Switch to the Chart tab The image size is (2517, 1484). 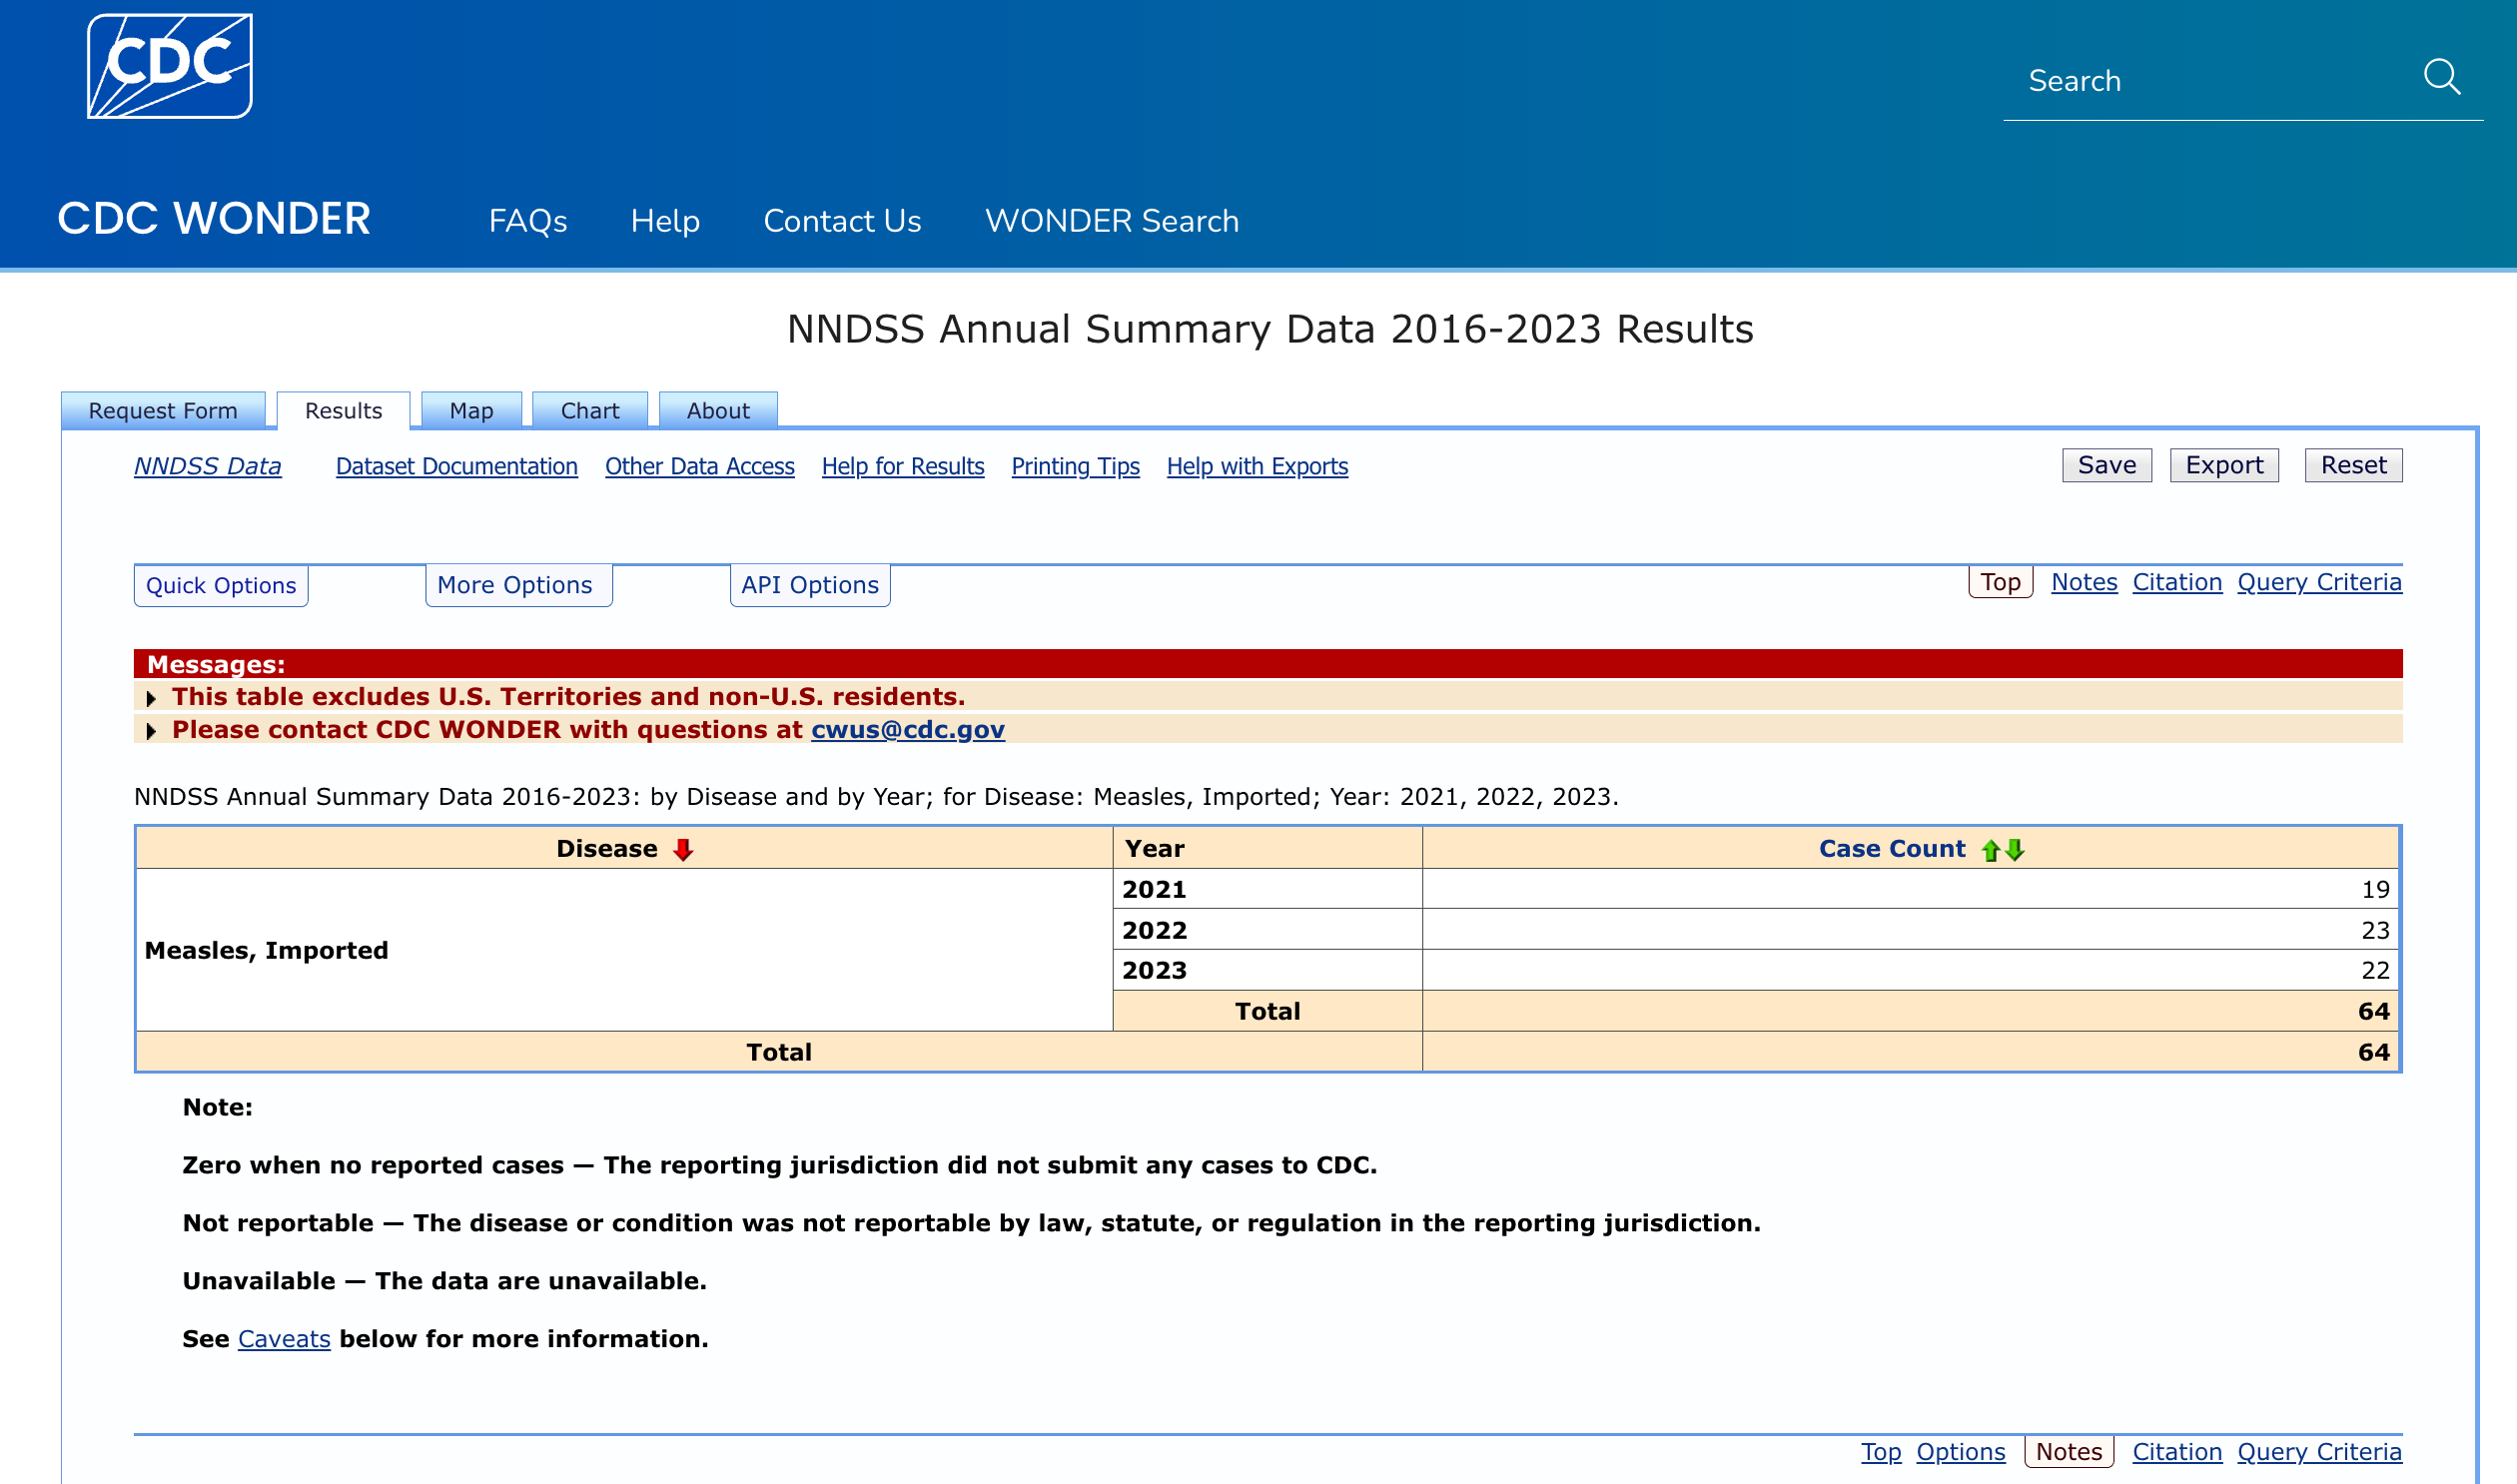pos(590,411)
